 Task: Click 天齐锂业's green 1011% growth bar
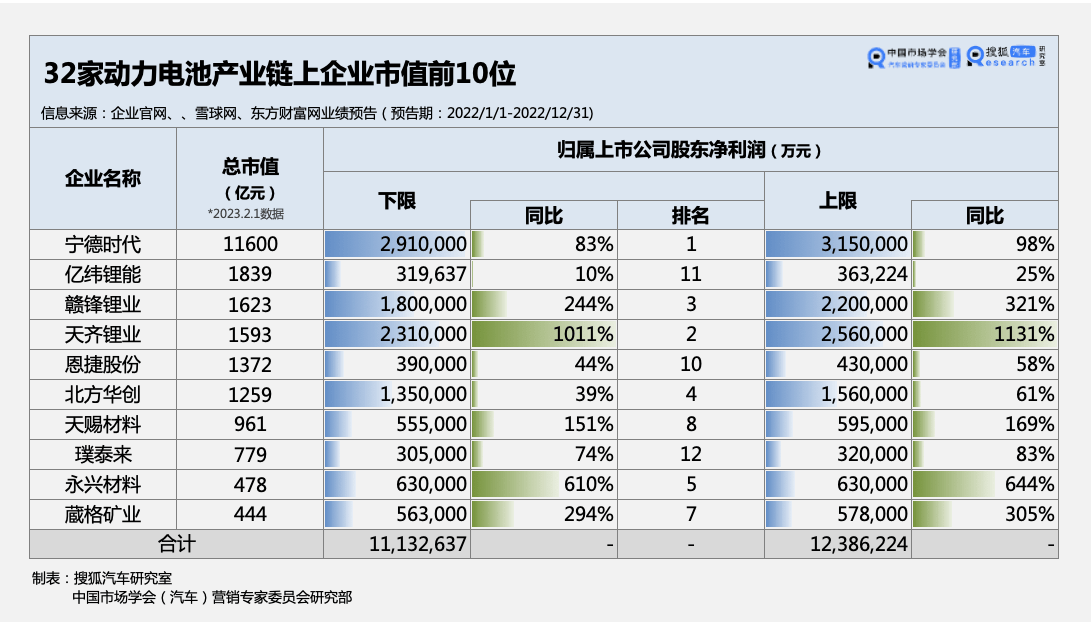click(545, 334)
